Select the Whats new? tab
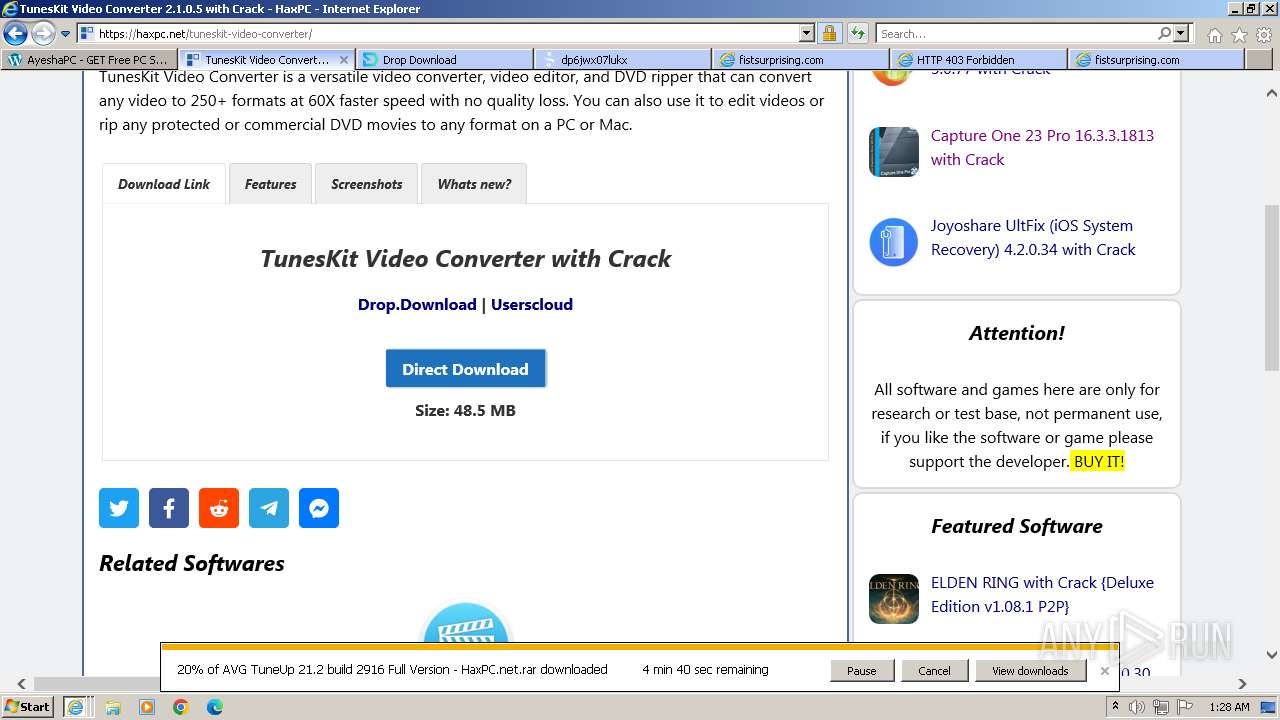 474,184
